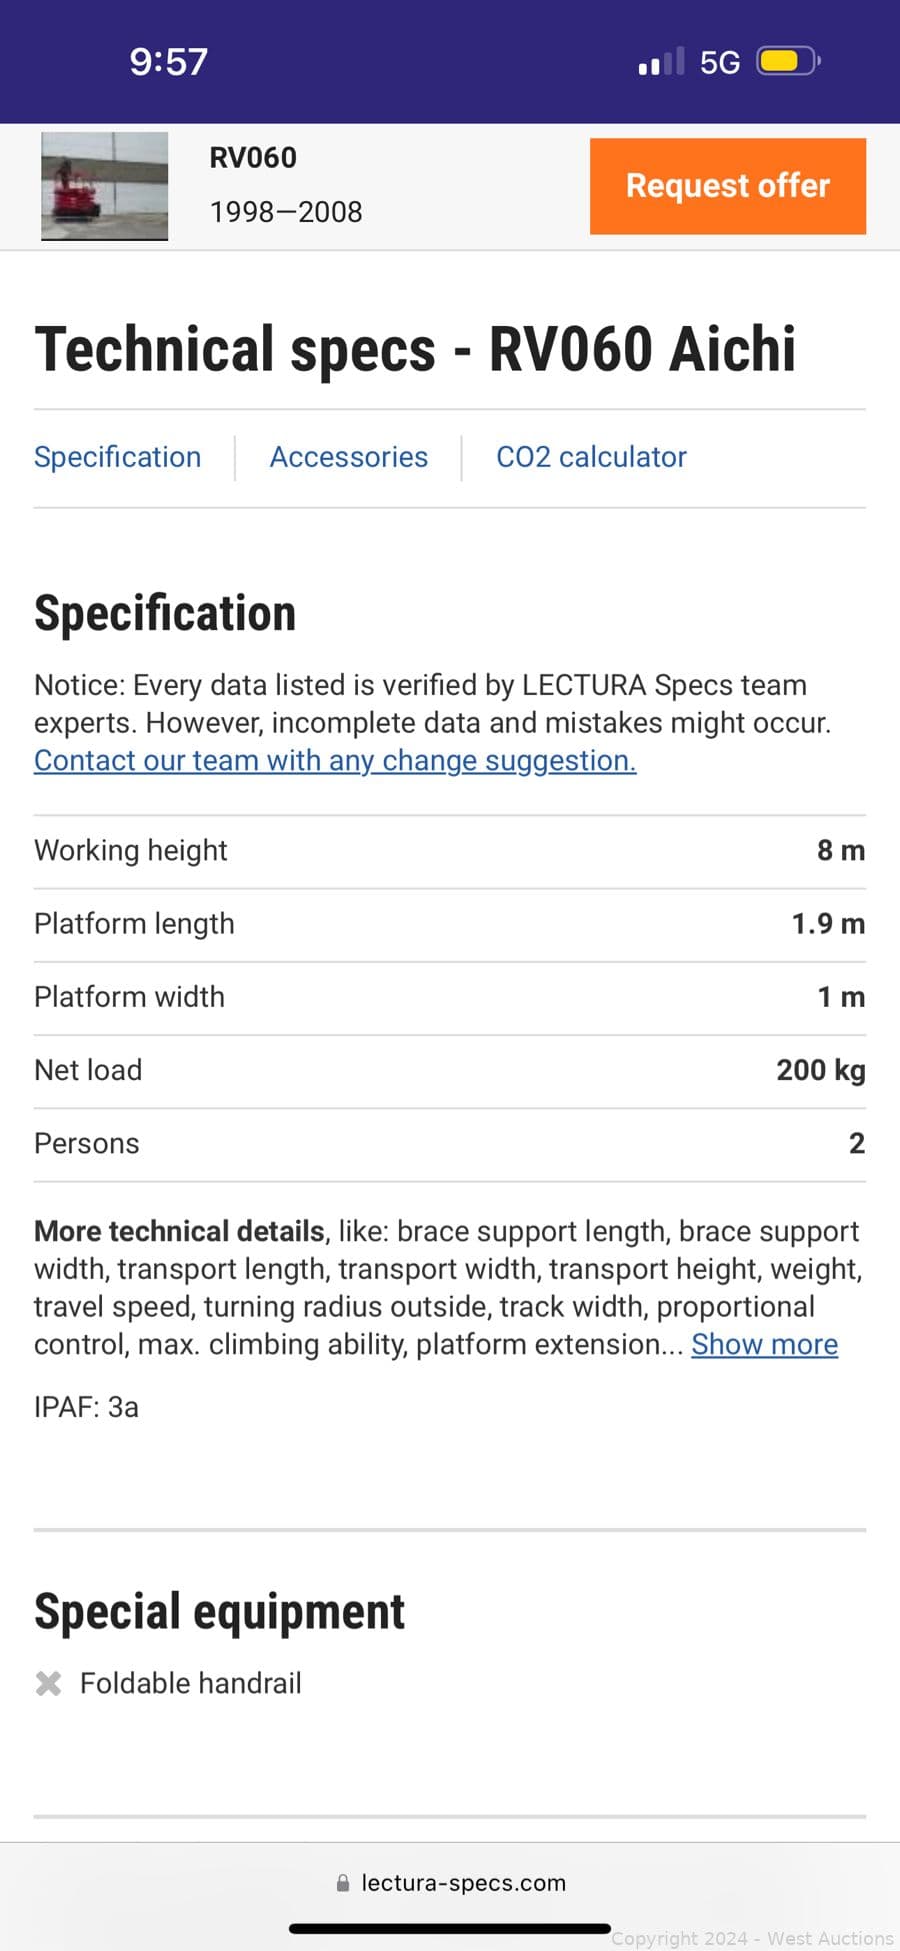Switch to the Accessories tab
The height and width of the screenshot is (1951, 900).
(348, 457)
